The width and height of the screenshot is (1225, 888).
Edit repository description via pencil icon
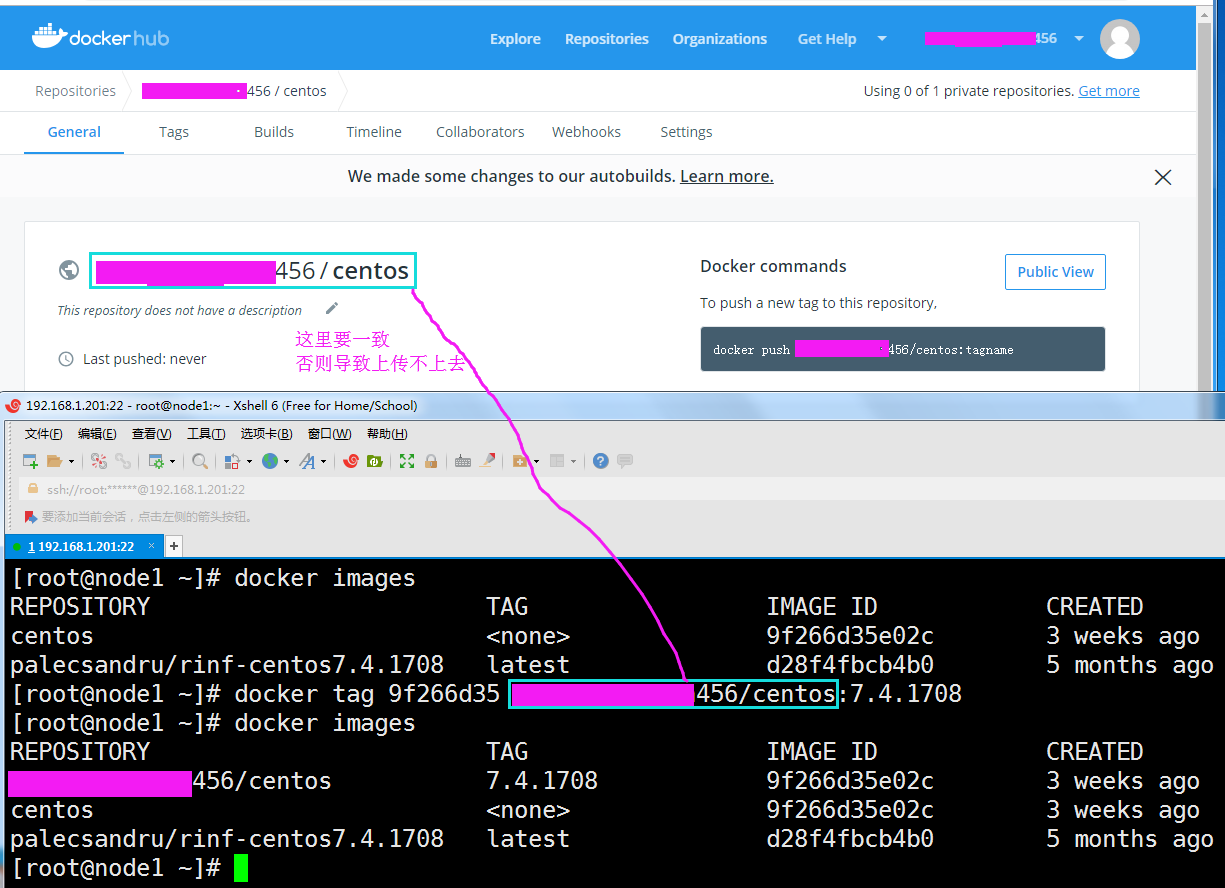tap(332, 308)
